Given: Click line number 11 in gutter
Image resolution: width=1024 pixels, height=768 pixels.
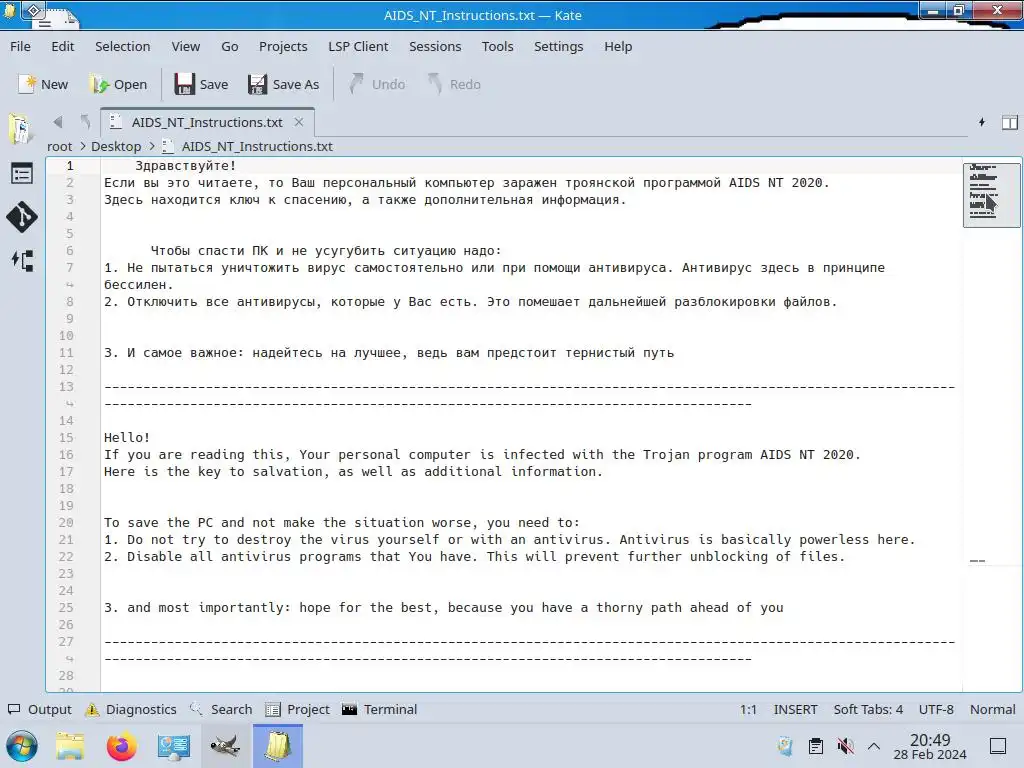Looking at the screenshot, I should pyautogui.click(x=66, y=353).
